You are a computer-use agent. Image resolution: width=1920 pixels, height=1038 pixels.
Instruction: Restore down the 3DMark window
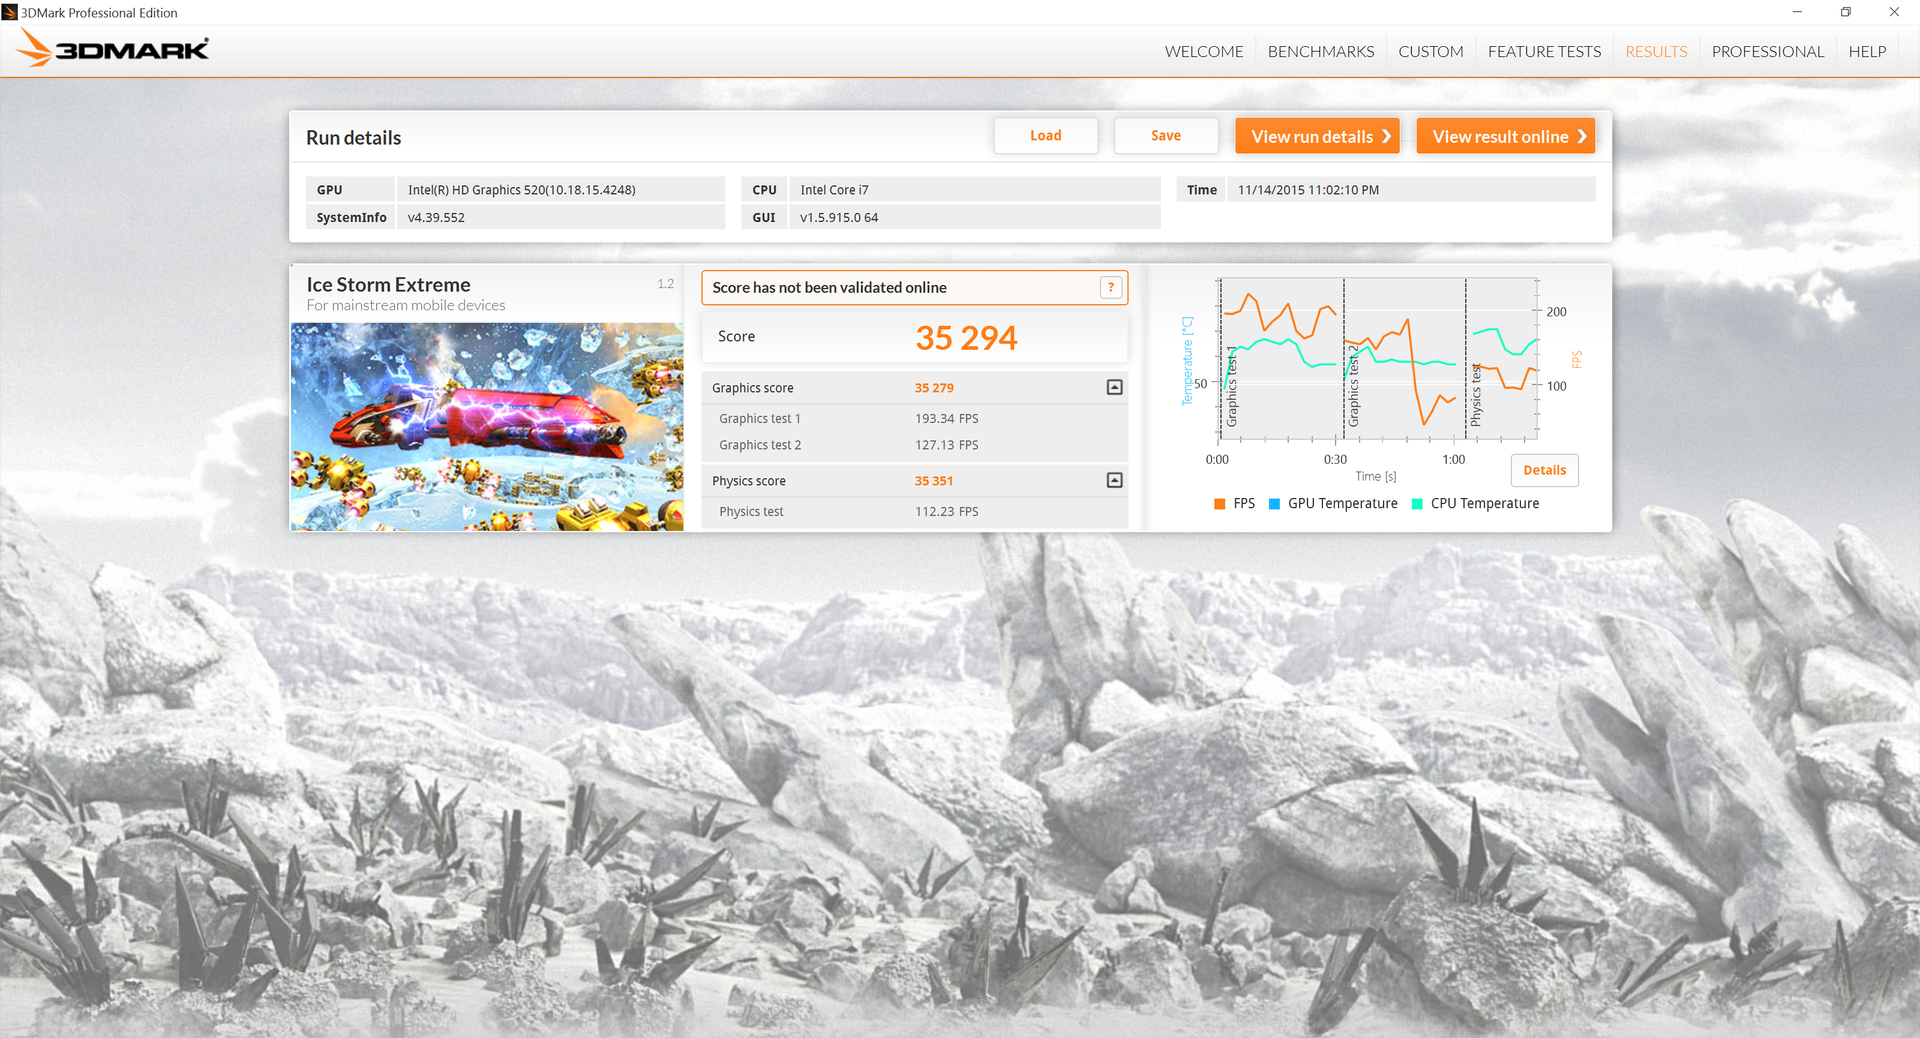(1845, 12)
